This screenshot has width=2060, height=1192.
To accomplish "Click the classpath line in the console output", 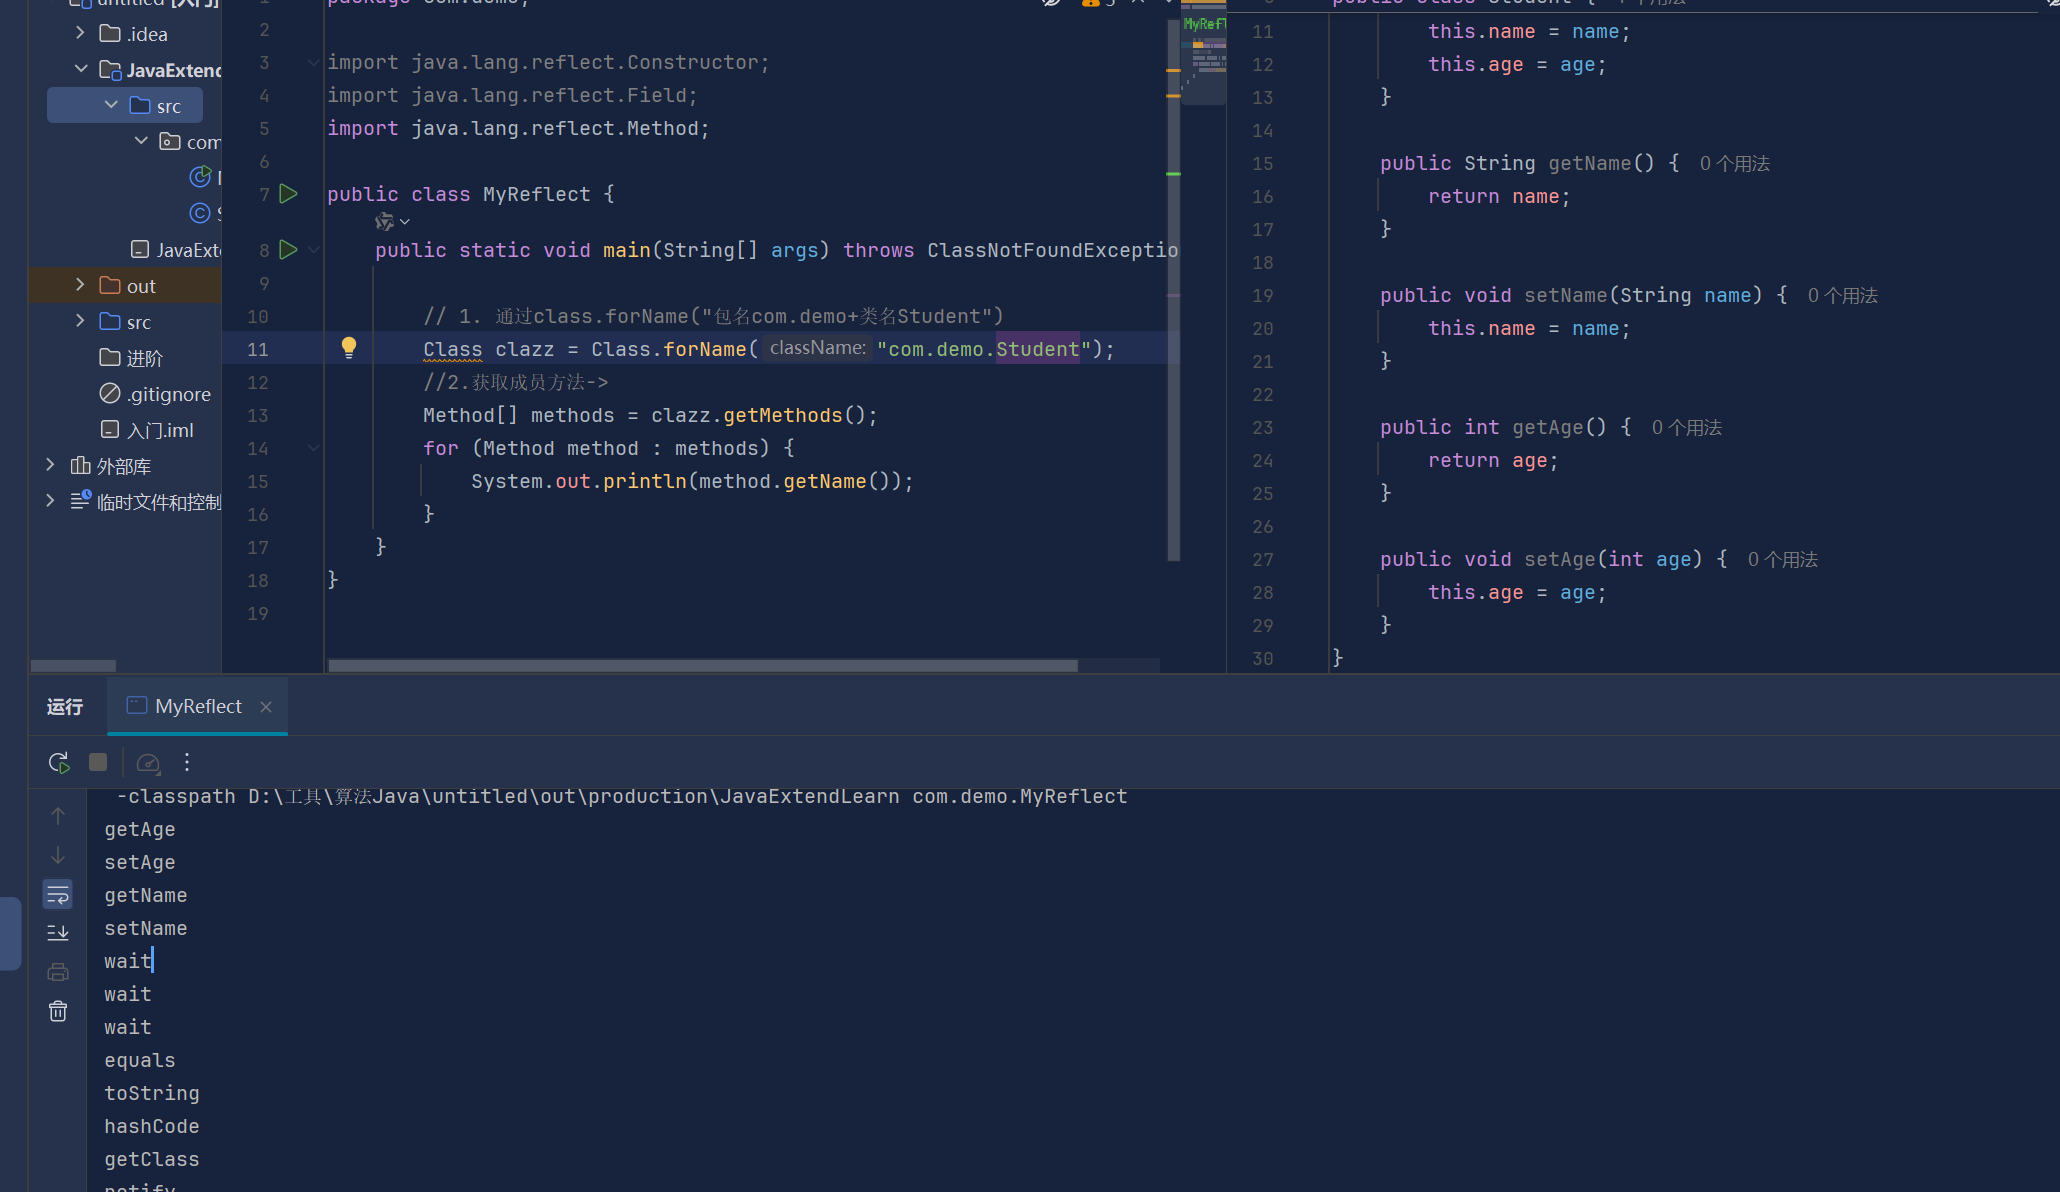I will coord(622,796).
